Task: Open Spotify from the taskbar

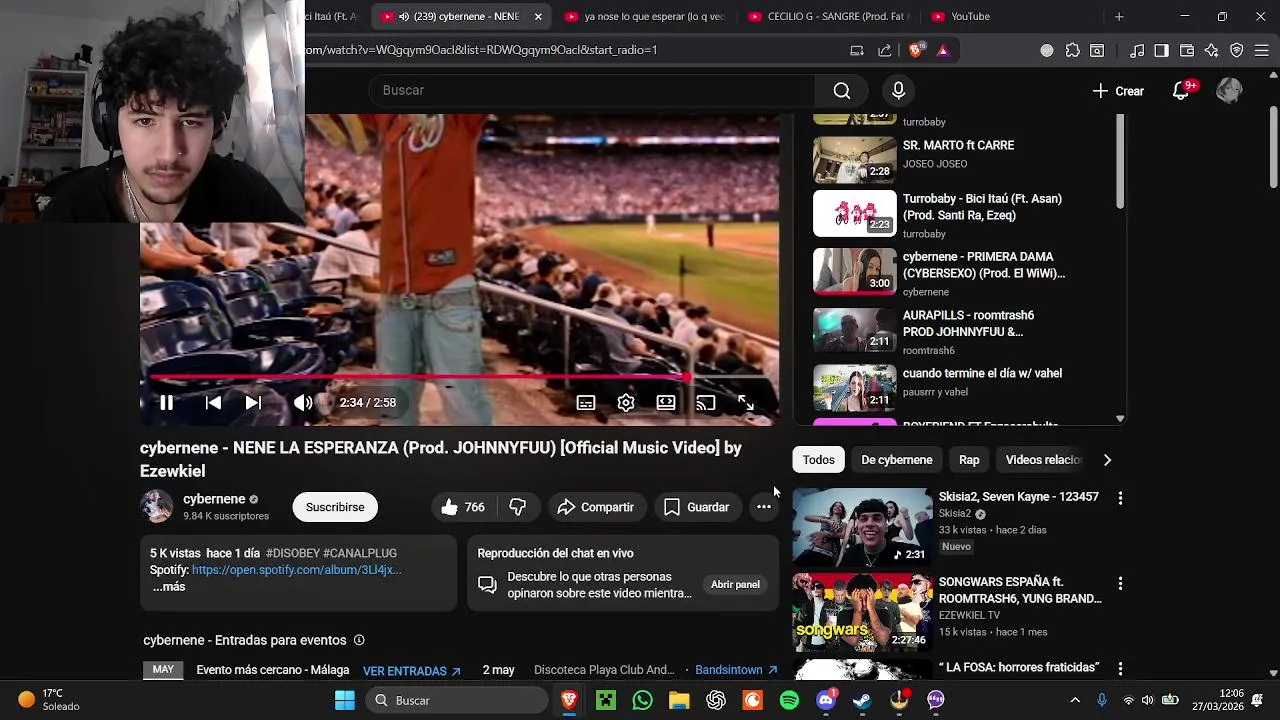Action: (x=789, y=700)
